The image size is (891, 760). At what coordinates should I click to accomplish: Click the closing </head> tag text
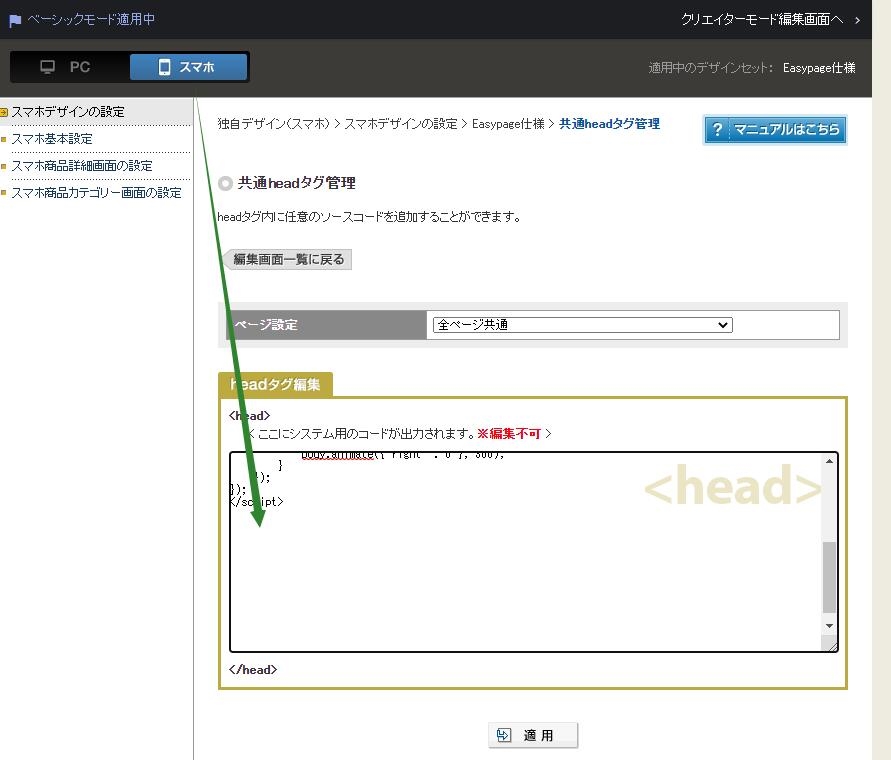[x=253, y=670]
